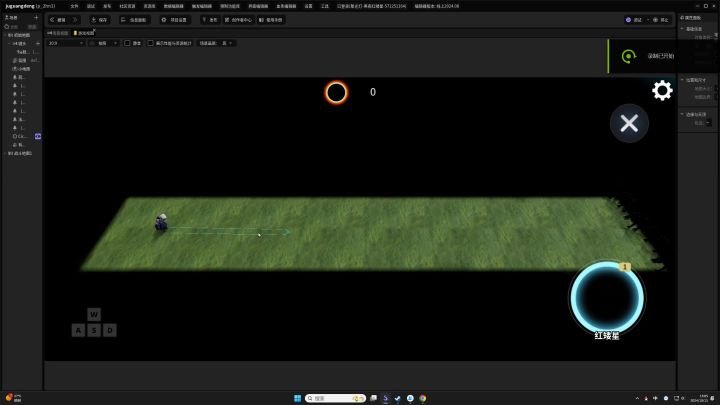Close the active scene tab
Image resolution: width=720 pixels, height=405 pixels.
click(x=94, y=31)
